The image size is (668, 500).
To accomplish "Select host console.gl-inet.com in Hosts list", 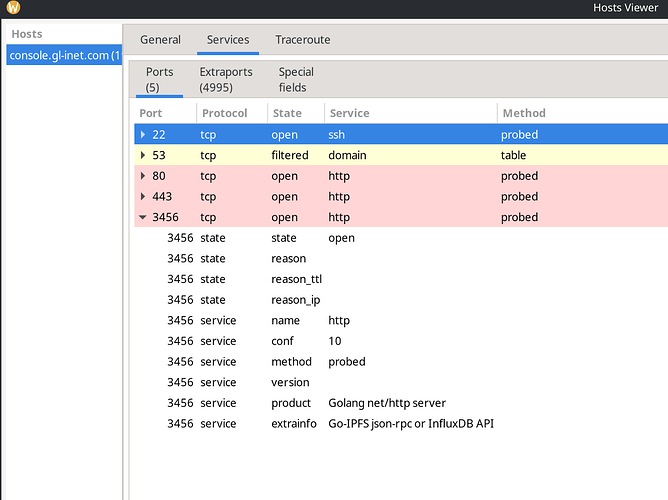I will [x=64, y=55].
